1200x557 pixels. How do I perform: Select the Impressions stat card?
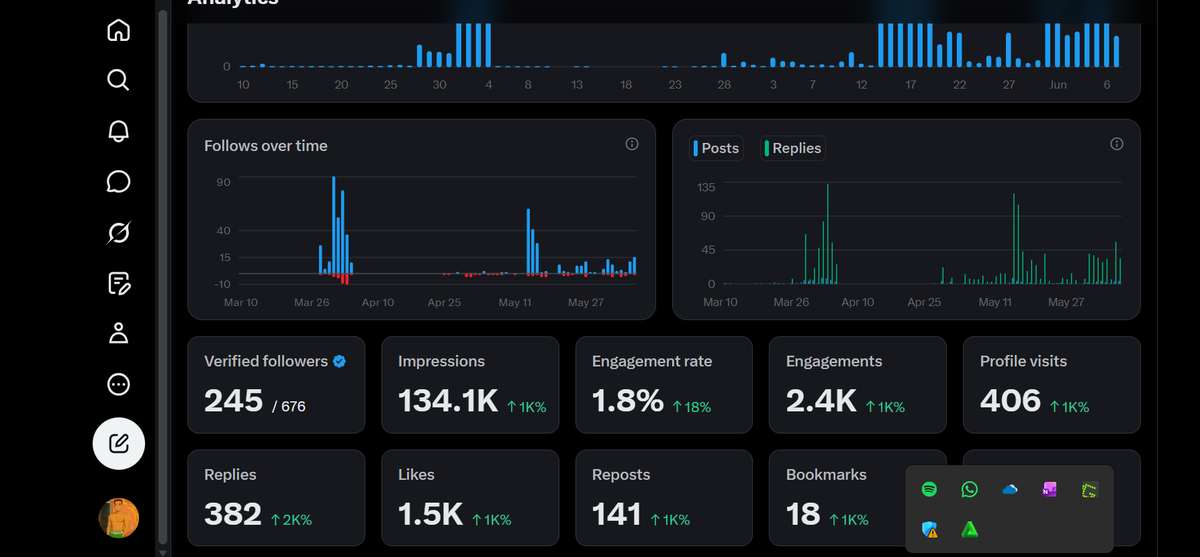point(470,385)
